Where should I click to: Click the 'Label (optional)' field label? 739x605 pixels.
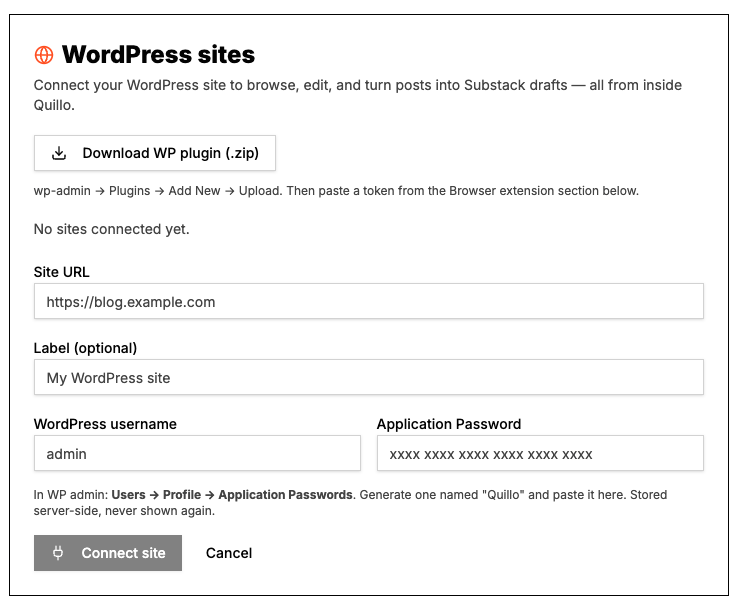pos(85,348)
